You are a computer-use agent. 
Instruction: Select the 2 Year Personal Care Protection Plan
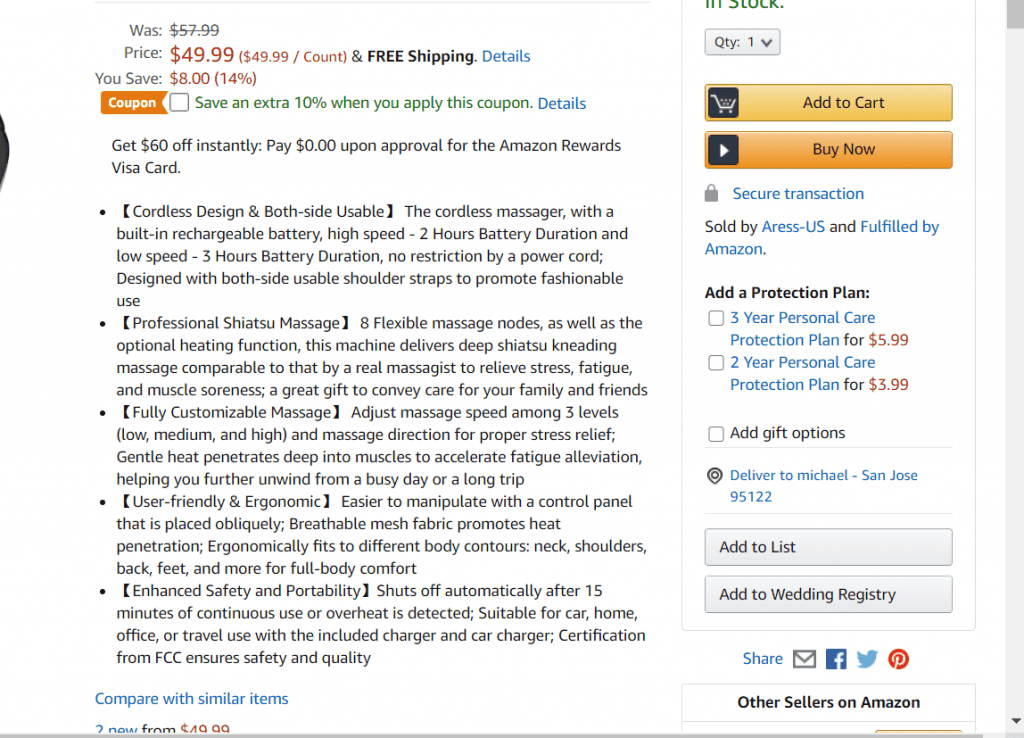[x=716, y=362]
